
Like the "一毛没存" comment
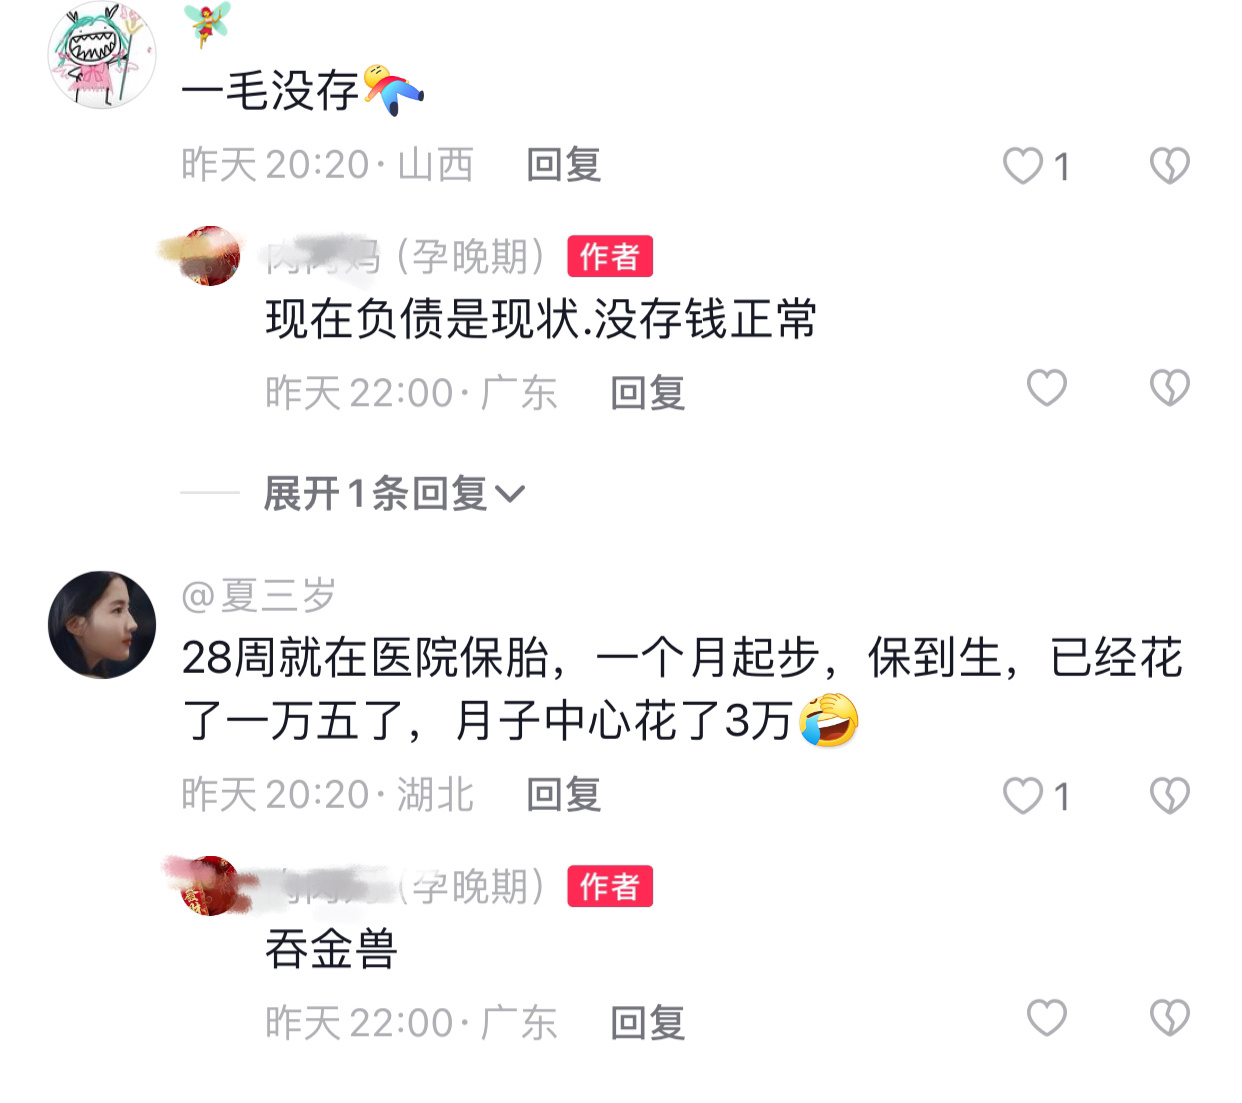point(1023,166)
